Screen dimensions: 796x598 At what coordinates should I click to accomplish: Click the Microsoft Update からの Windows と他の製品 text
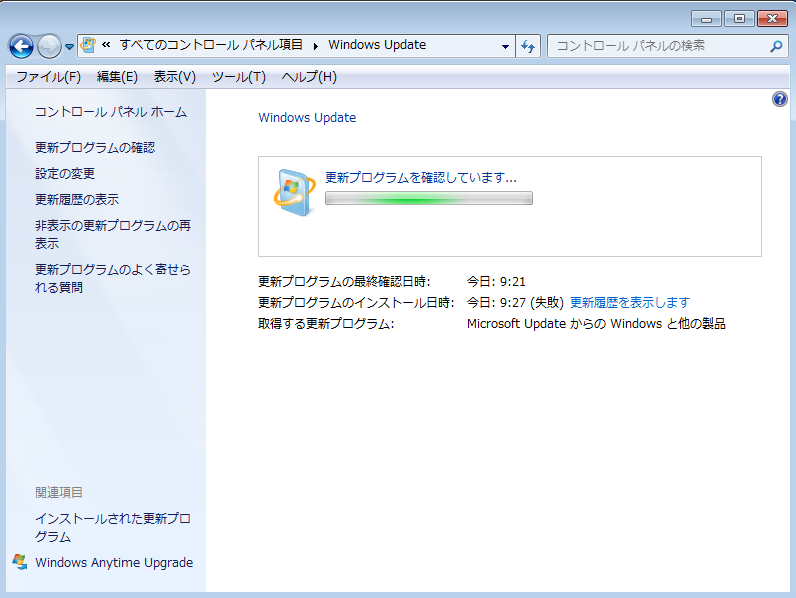pyautogui.click(x=596, y=324)
